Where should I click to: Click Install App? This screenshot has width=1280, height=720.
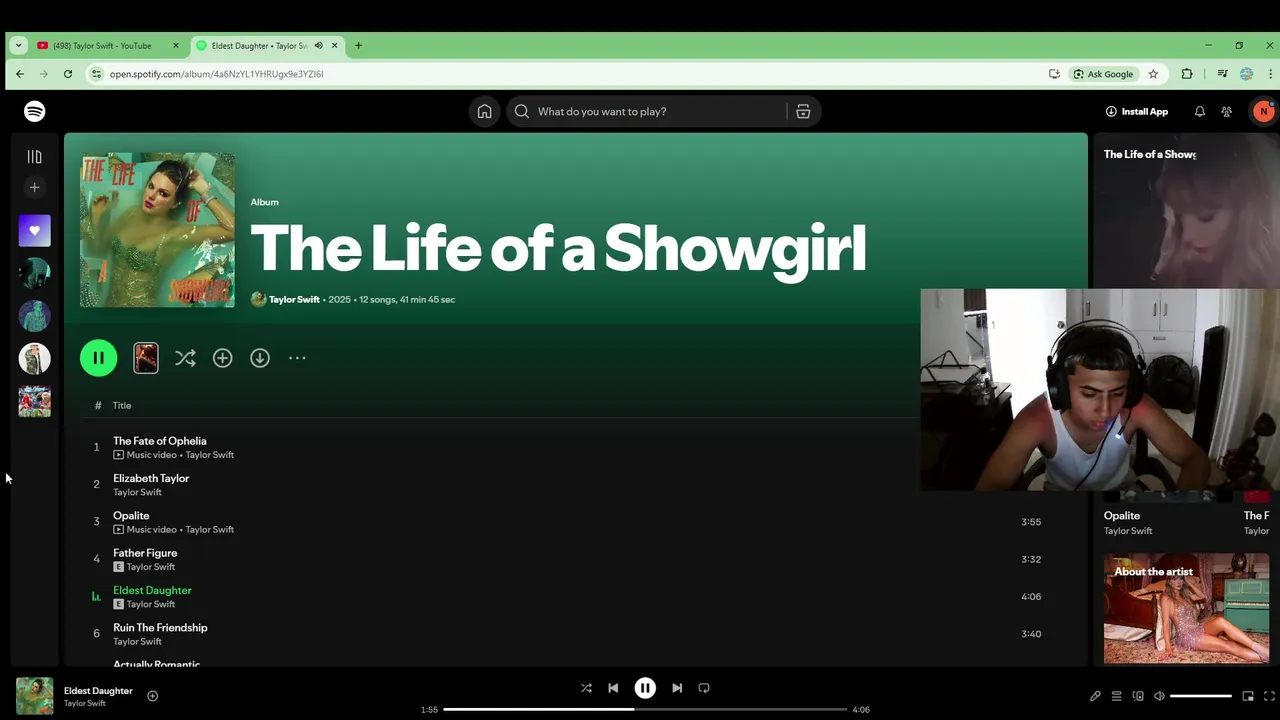[1137, 111]
